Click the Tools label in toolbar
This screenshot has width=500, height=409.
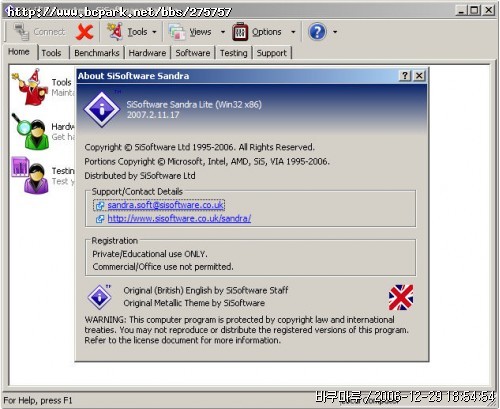137,32
